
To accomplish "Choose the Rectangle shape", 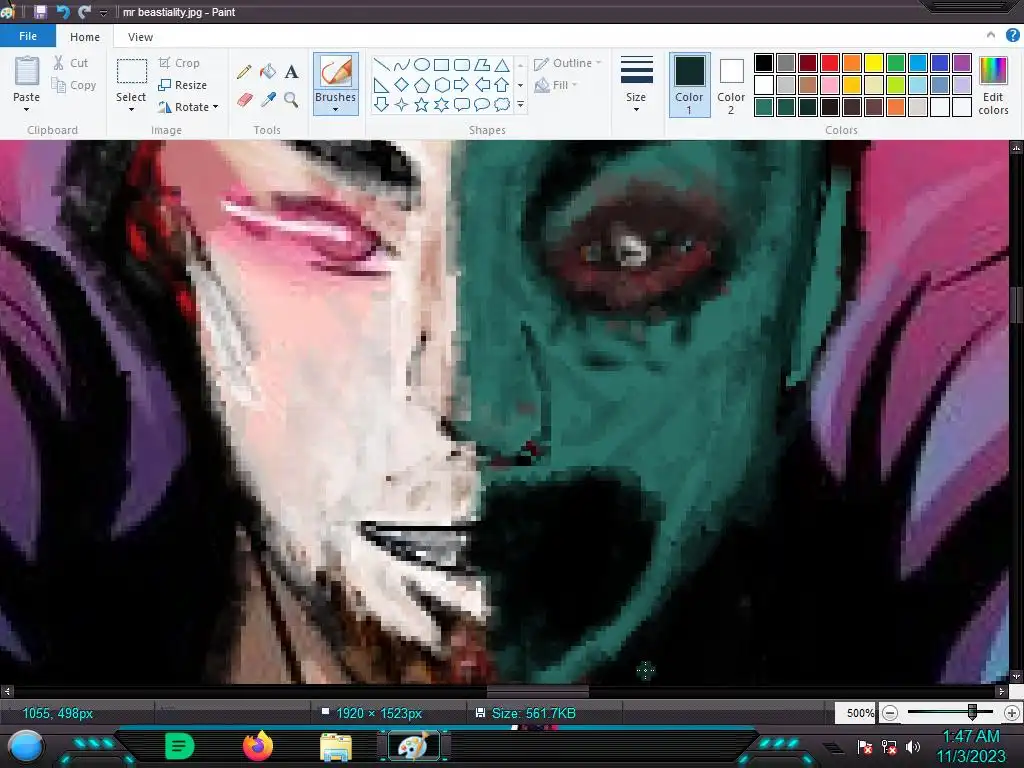I will (441, 65).
